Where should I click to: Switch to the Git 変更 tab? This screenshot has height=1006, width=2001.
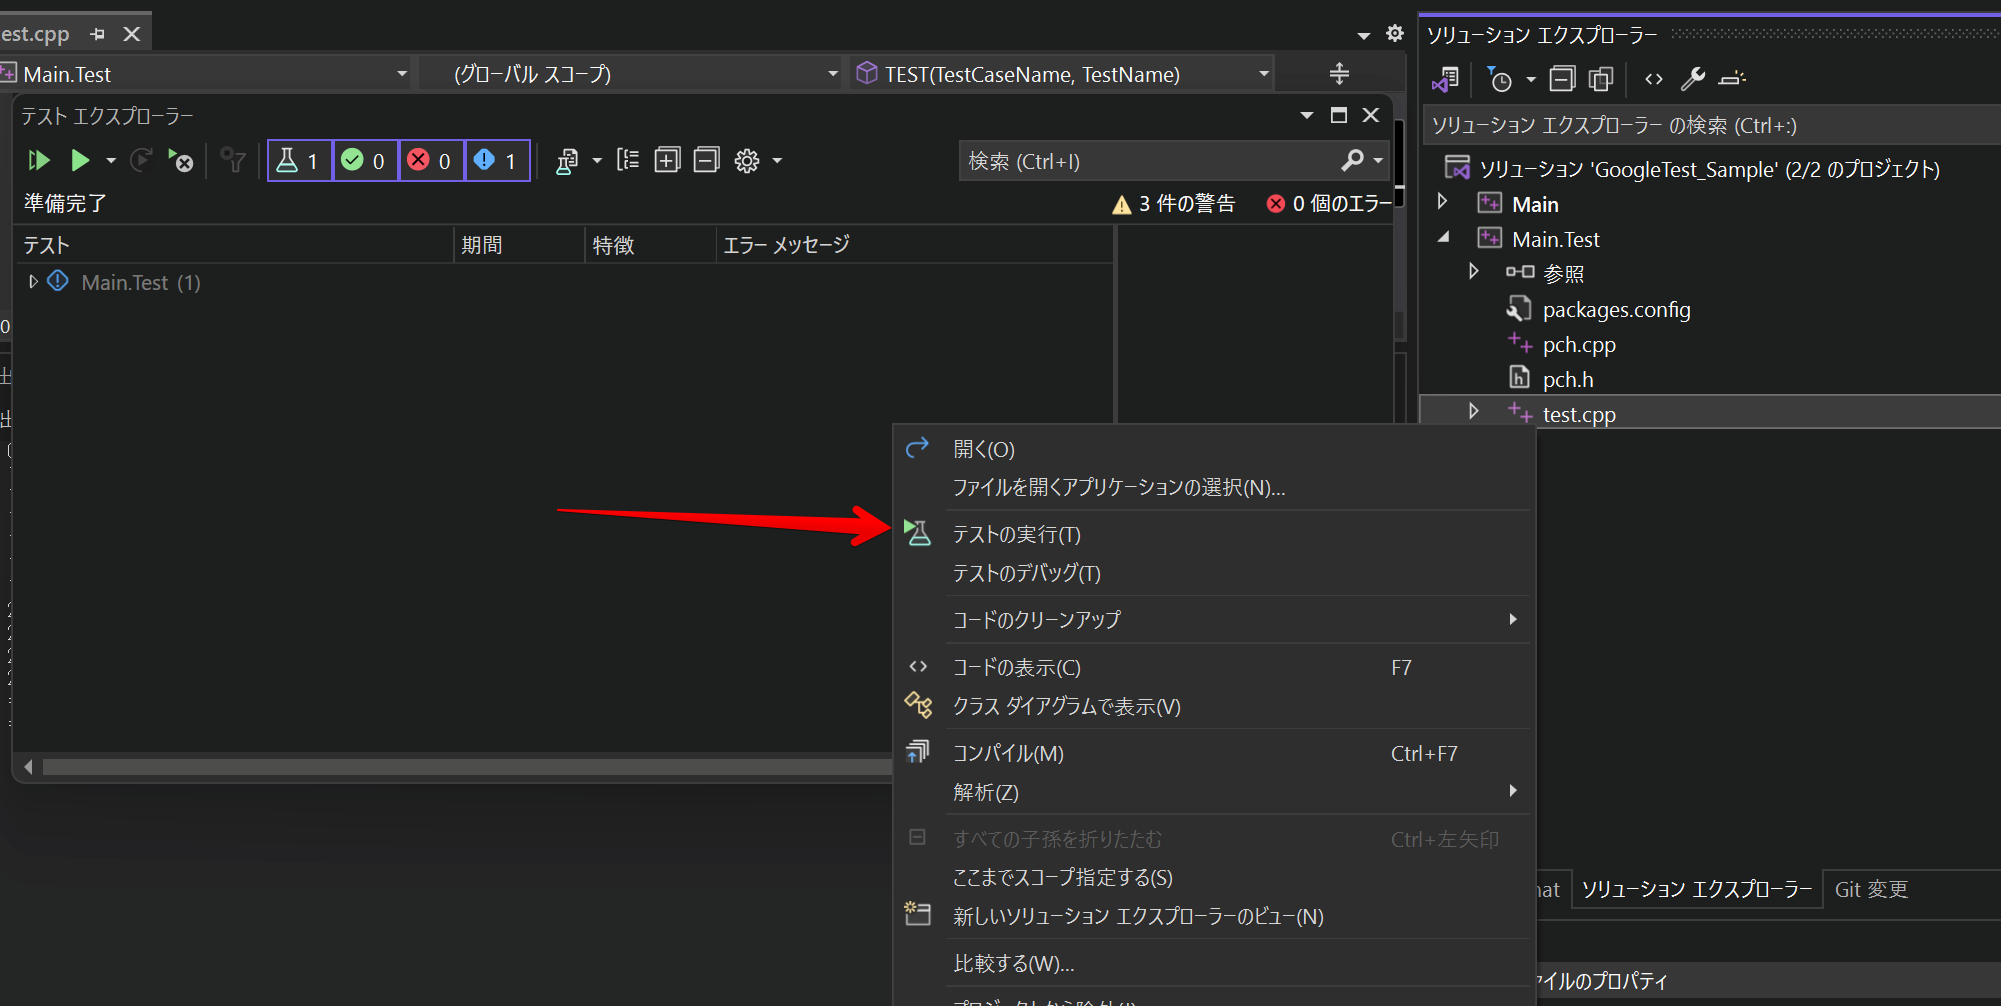[1871, 889]
